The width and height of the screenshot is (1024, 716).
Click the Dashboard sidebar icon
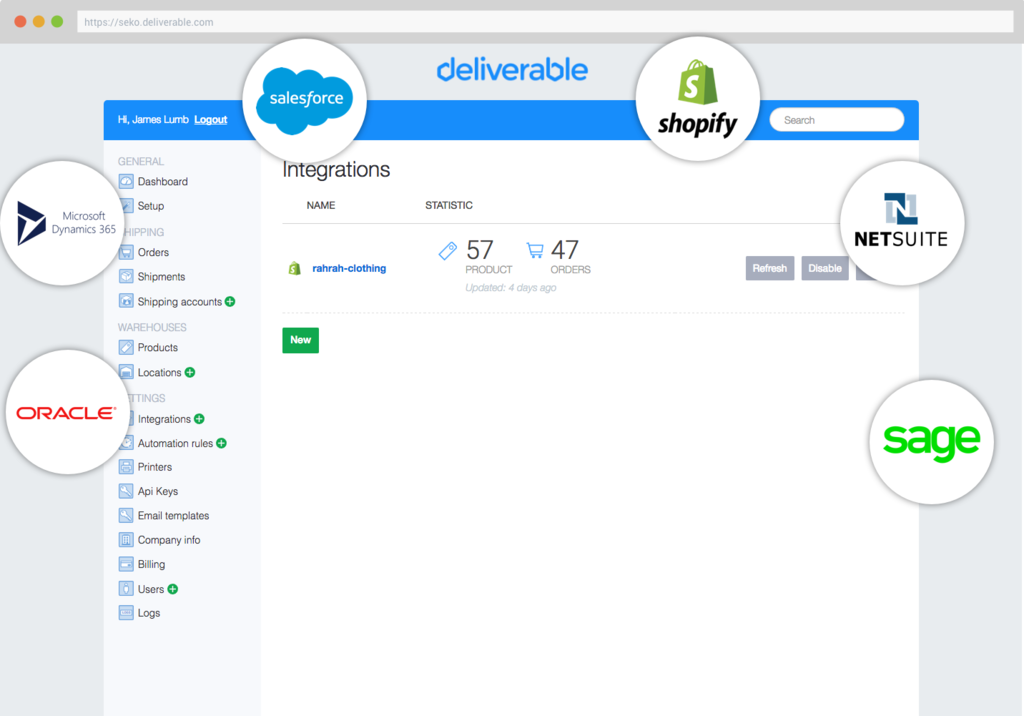[126, 181]
